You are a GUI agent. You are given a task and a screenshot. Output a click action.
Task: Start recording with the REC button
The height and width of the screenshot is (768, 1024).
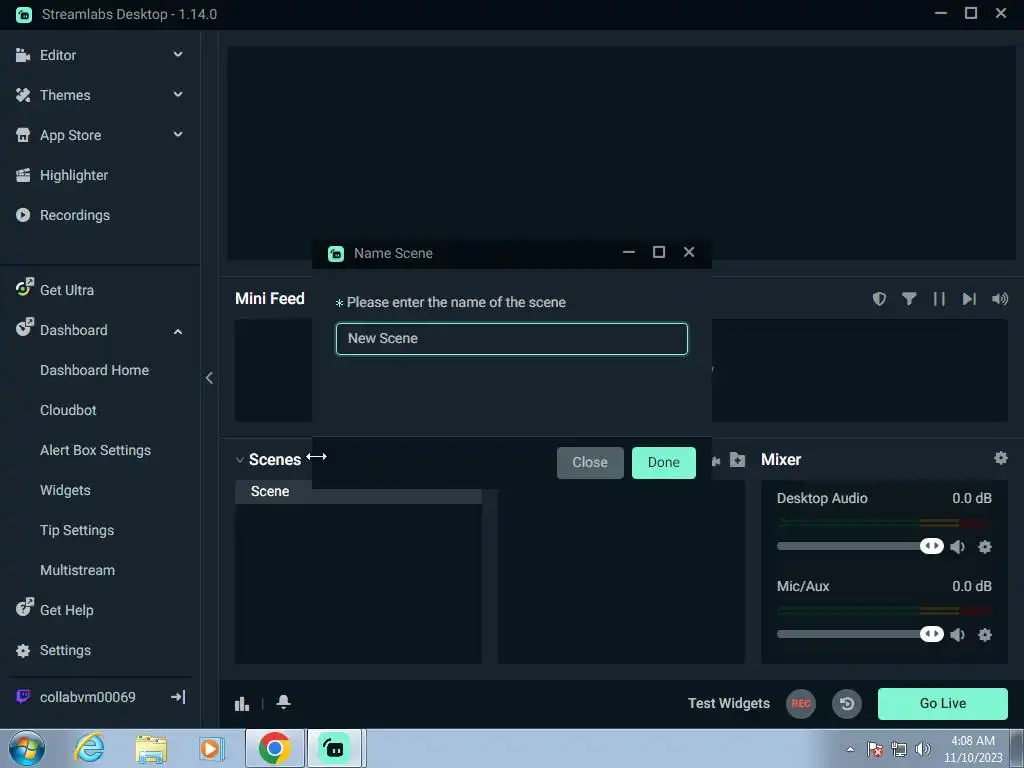point(801,704)
